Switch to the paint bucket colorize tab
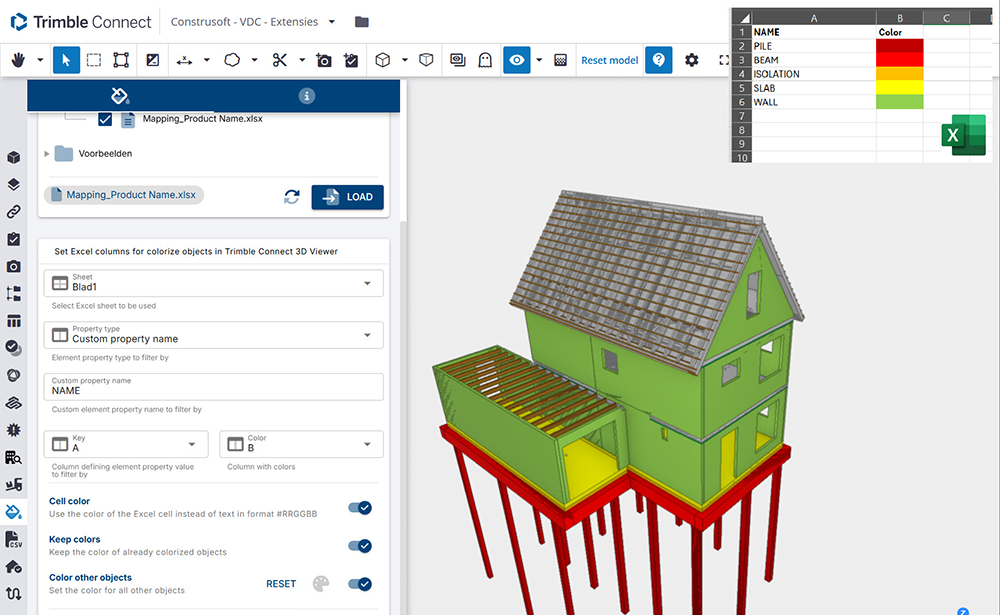Image resolution: width=1000 pixels, height=615 pixels. click(x=120, y=96)
